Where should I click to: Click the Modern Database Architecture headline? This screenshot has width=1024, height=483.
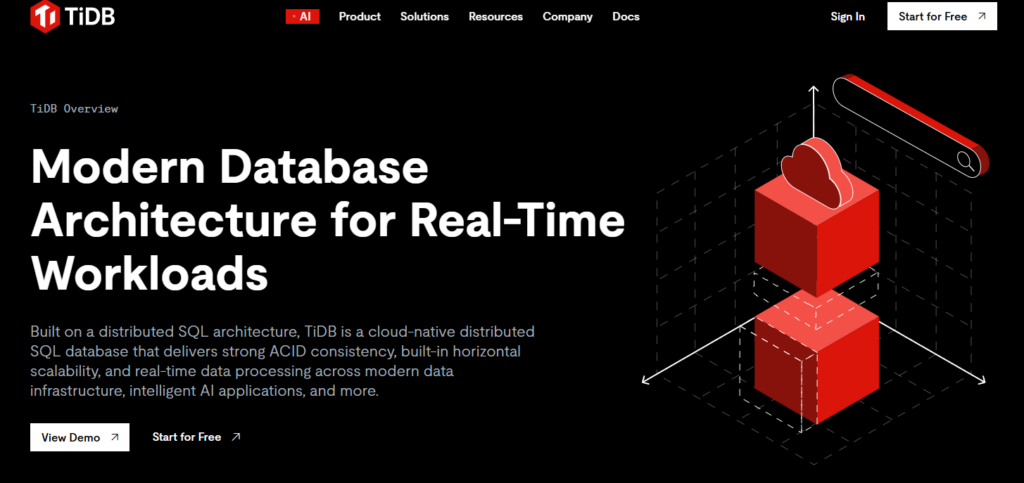point(327,219)
